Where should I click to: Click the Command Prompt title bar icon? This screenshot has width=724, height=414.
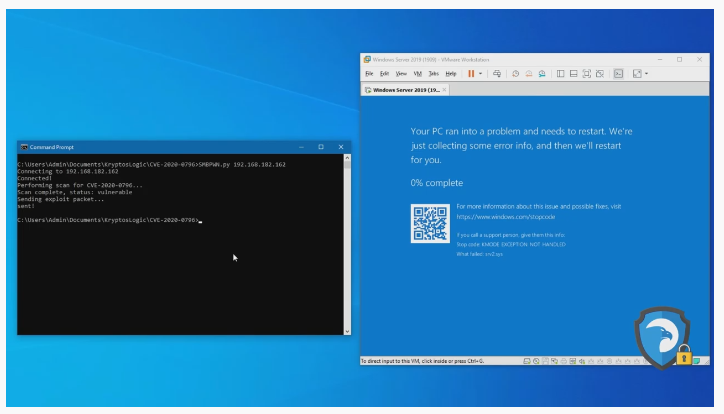(24, 147)
